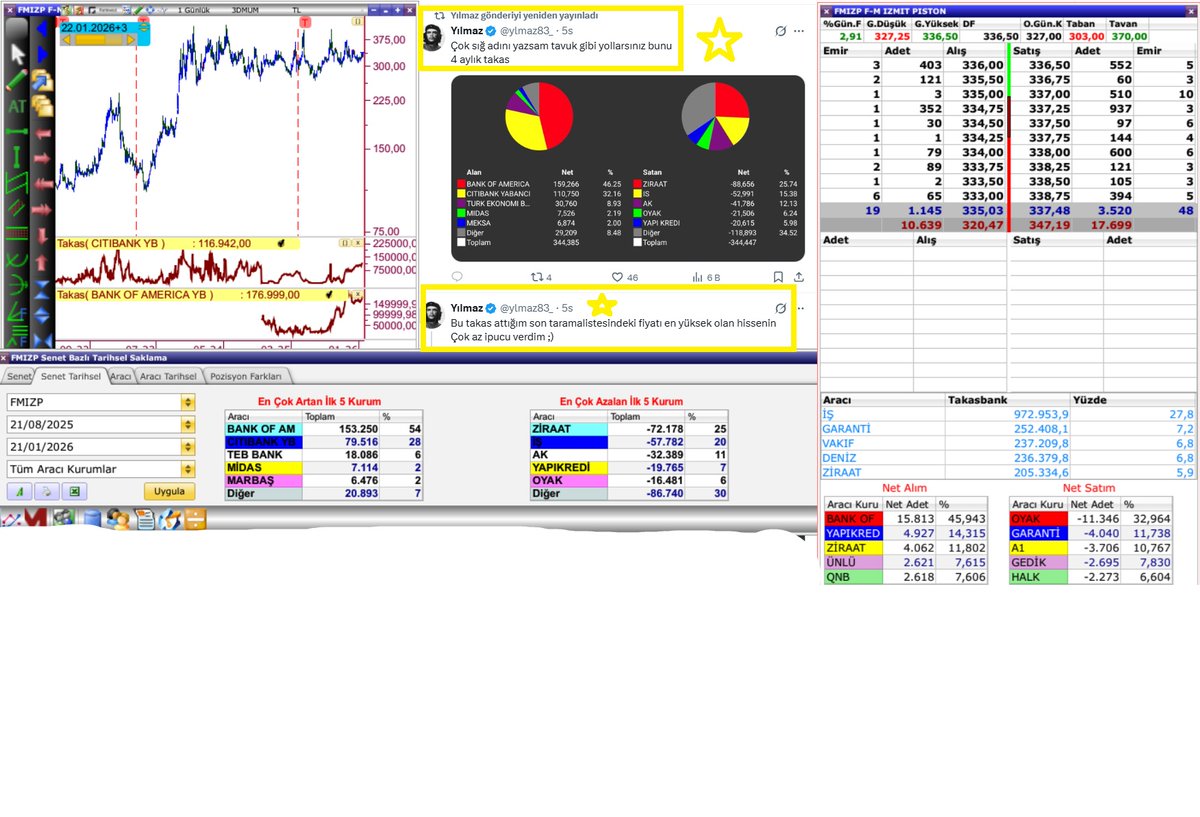Viewport: 1200px width, 817px height.
Task: Open the red M icon in bottom bar
Action: click(36, 517)
